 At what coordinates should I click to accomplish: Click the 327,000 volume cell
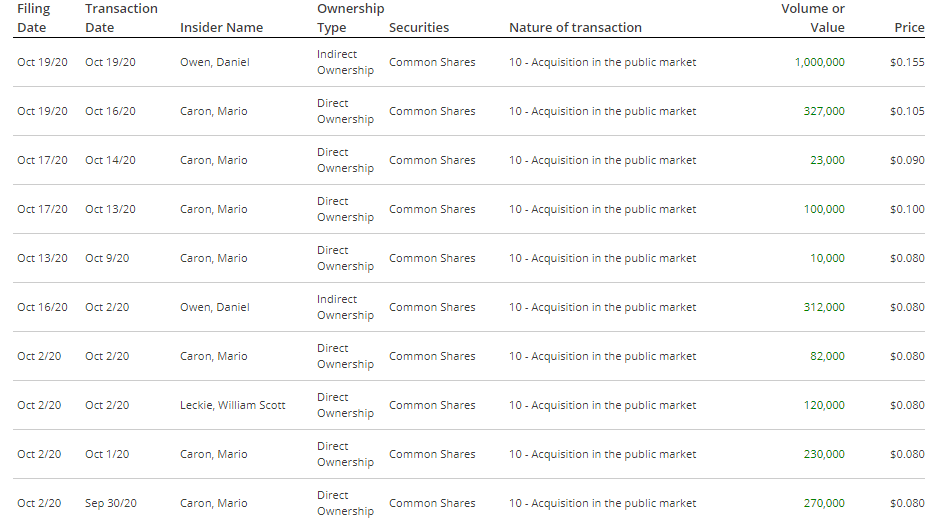824,111
